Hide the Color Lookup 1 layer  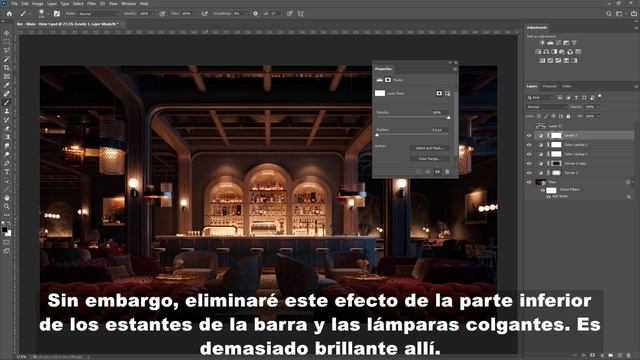pyautogui.click(x=529, y=154)
